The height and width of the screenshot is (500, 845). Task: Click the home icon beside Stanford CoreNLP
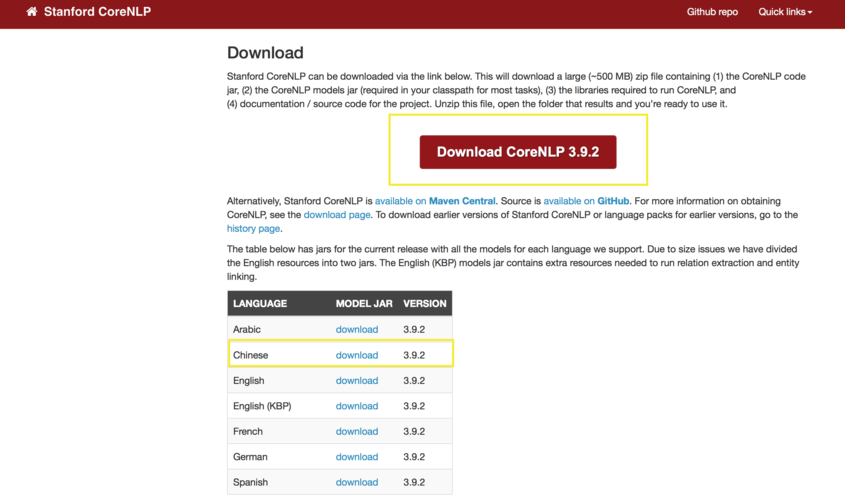(x=32, y=11)
